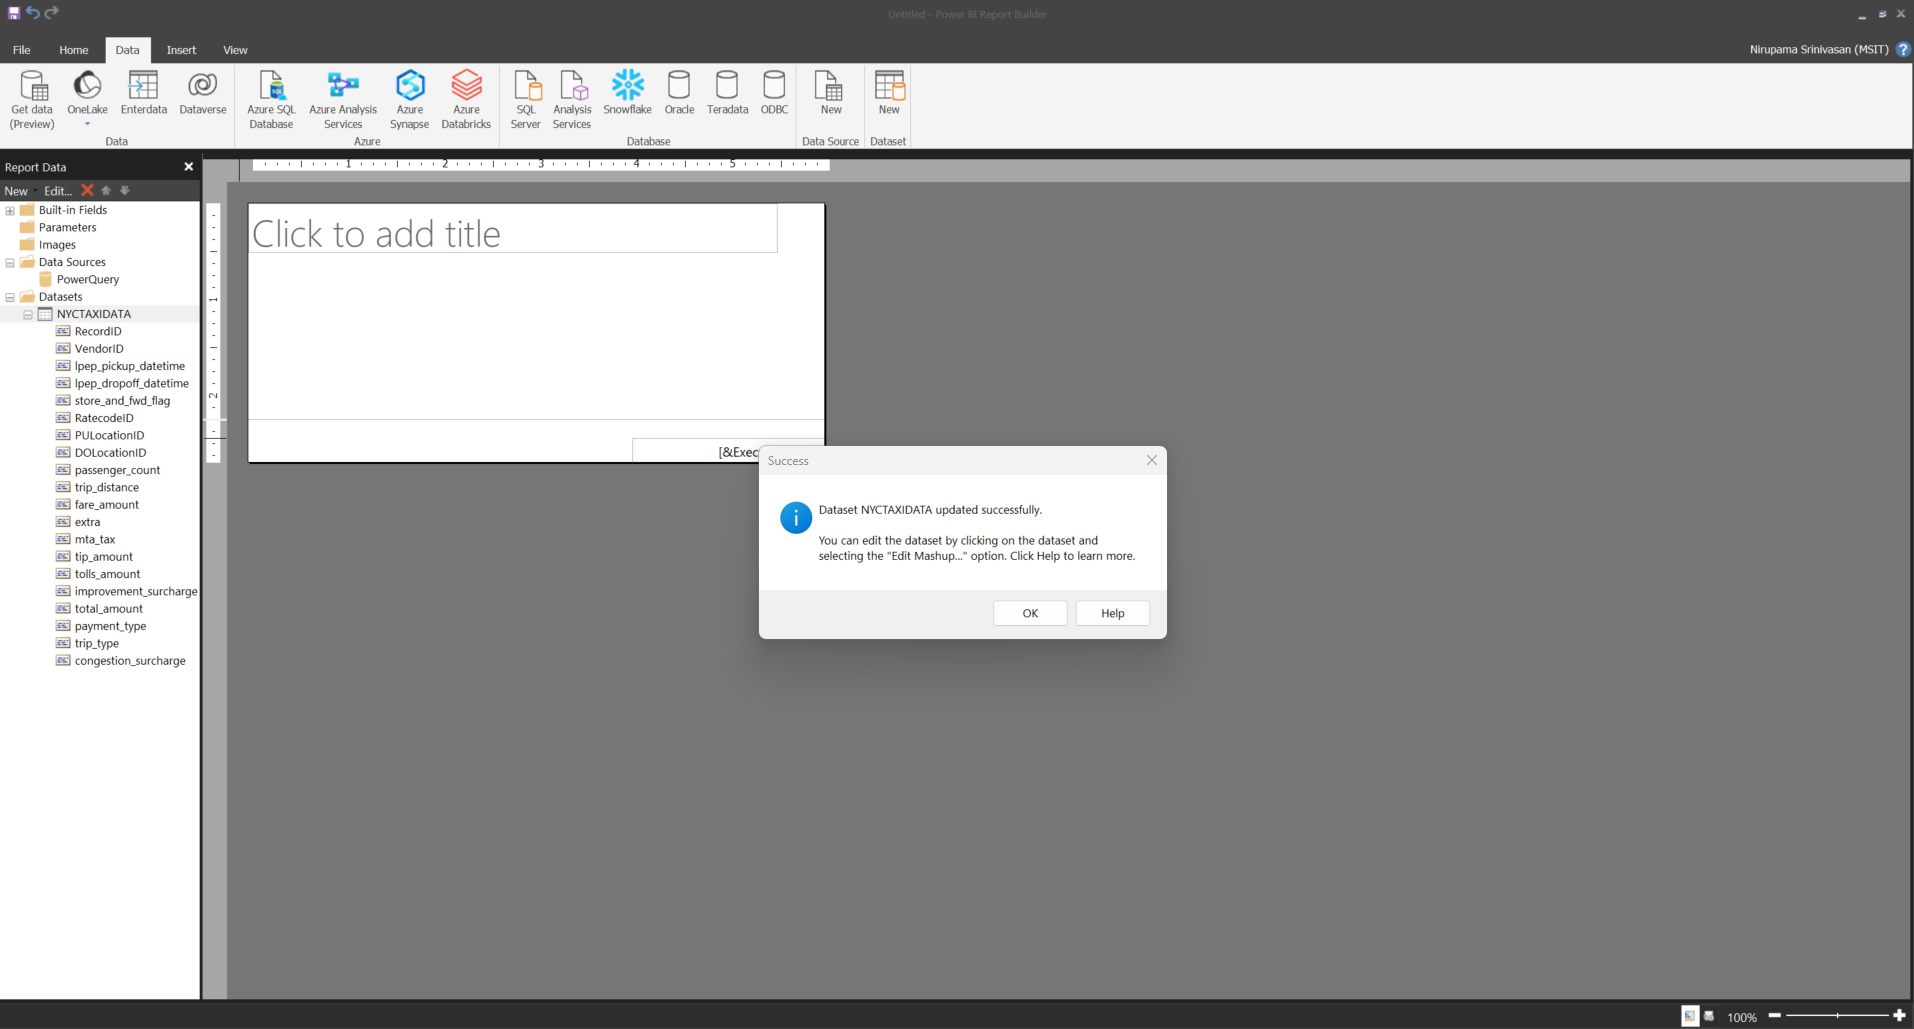
Task: Expand the Built-in Fields folder
Action: (10, 211)
